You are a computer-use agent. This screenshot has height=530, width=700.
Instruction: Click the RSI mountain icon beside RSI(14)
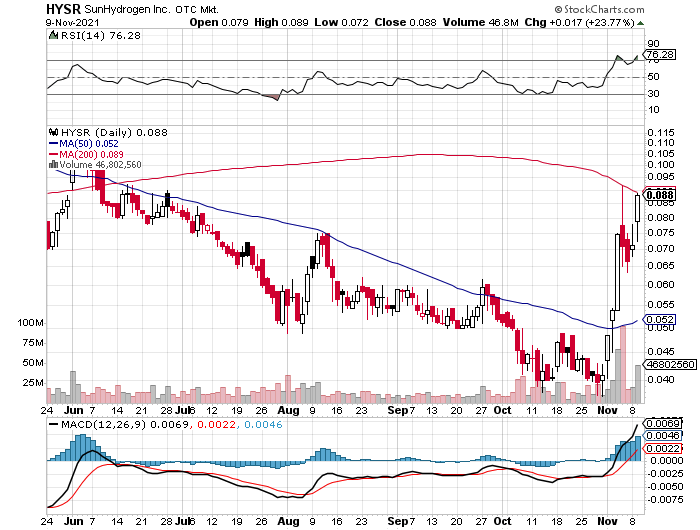click(54, 35)
